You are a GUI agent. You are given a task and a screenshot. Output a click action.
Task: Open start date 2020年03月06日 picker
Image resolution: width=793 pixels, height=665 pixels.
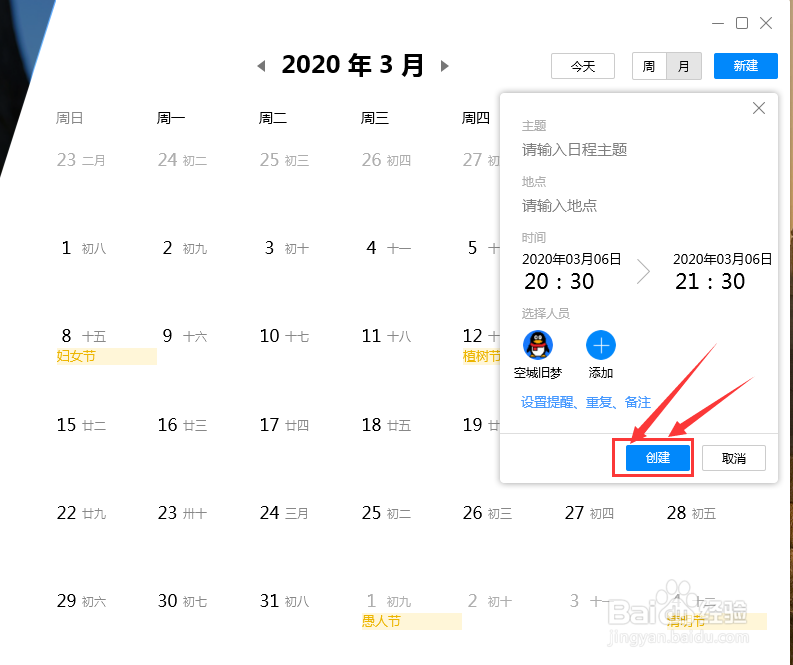[x=571, y=259]
